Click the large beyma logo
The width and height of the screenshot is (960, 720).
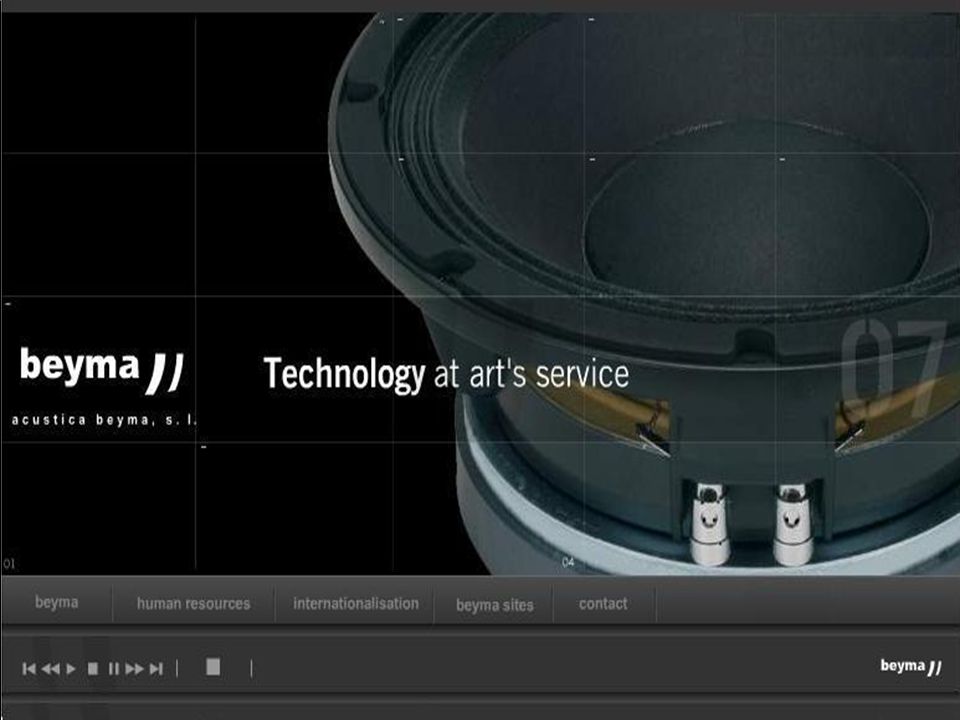click(102, 370)
